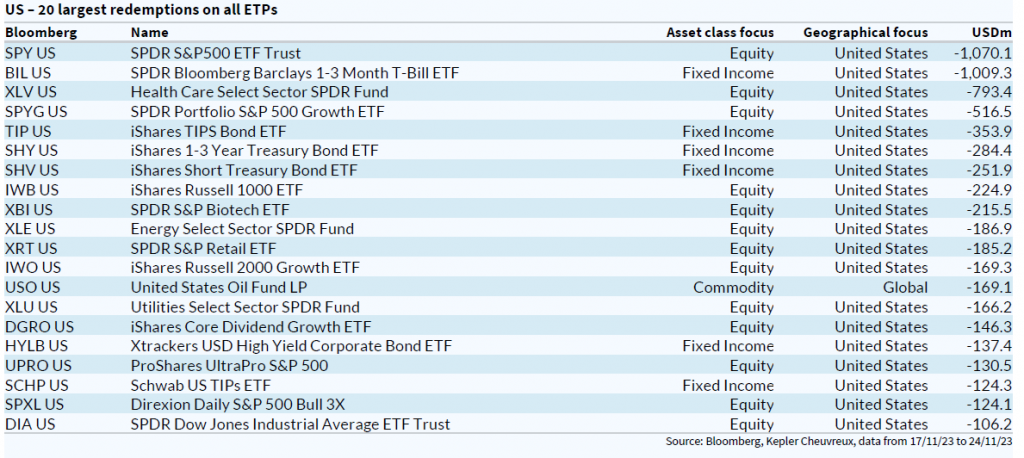Viewport: 1024px width, 458px height.
Task: Click the BIL US ticker
Action: (28, 73)
